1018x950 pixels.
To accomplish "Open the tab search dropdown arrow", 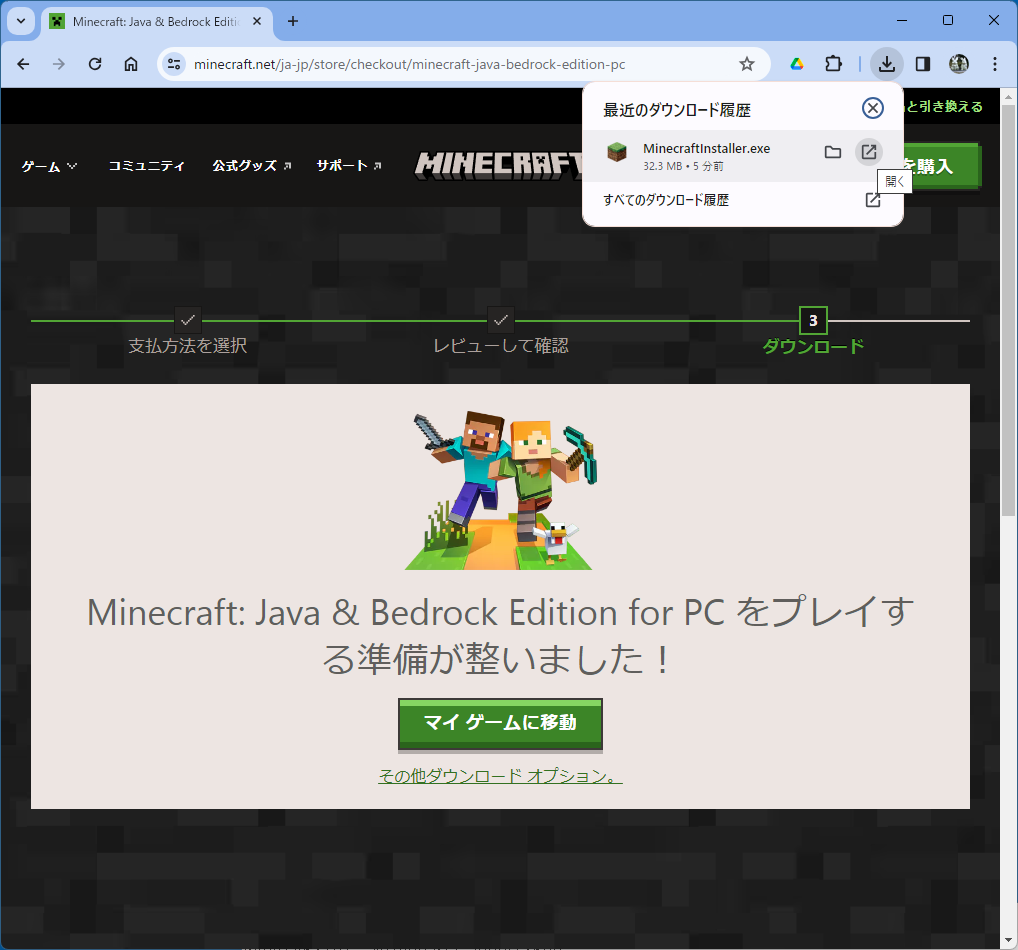I will [20, 21].
